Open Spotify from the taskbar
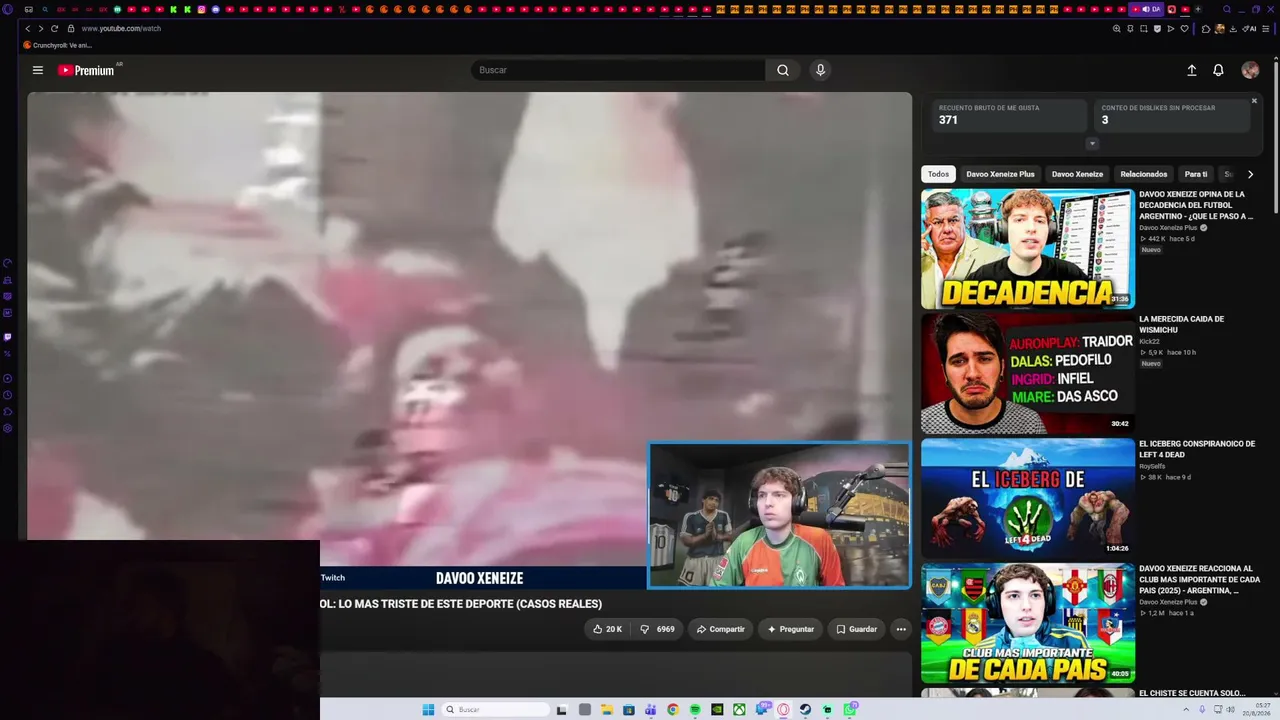Viewport: 1280px width, 720px height. click(x=695, y=710)
